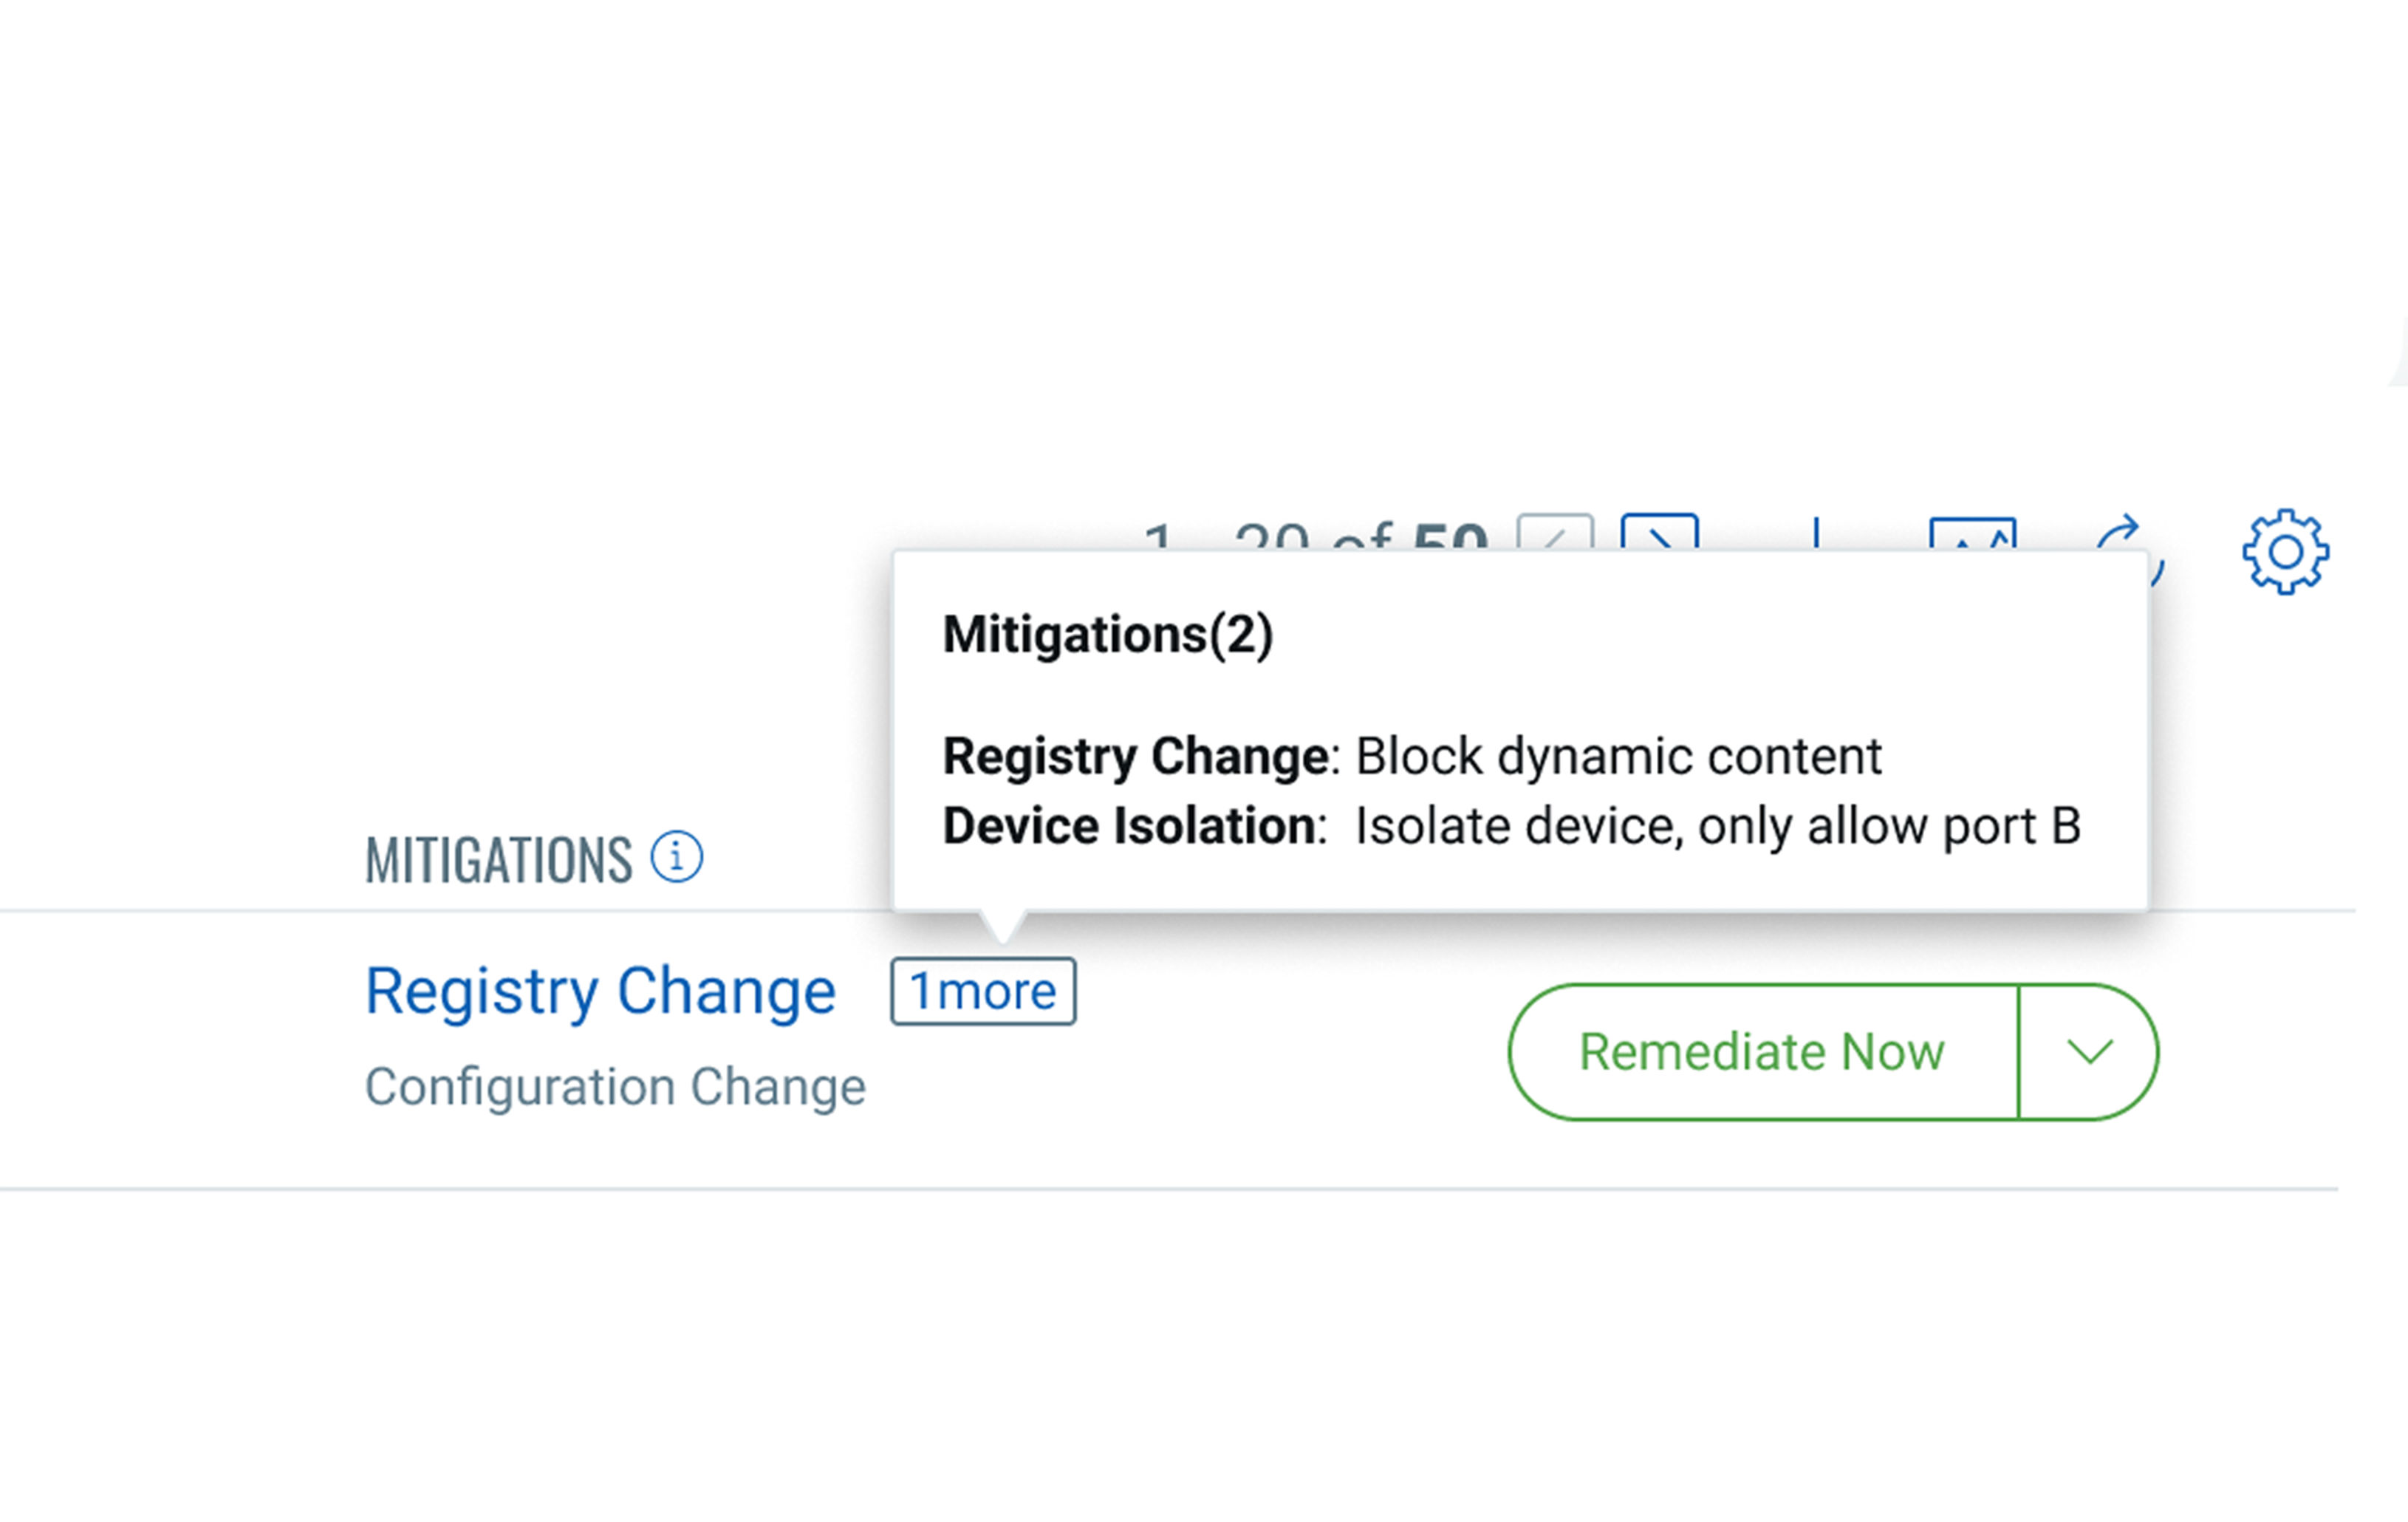Viewport: 2408px width, 1522px height.
Task: Open the chart view icon
Action: (x=1972, y=533)
